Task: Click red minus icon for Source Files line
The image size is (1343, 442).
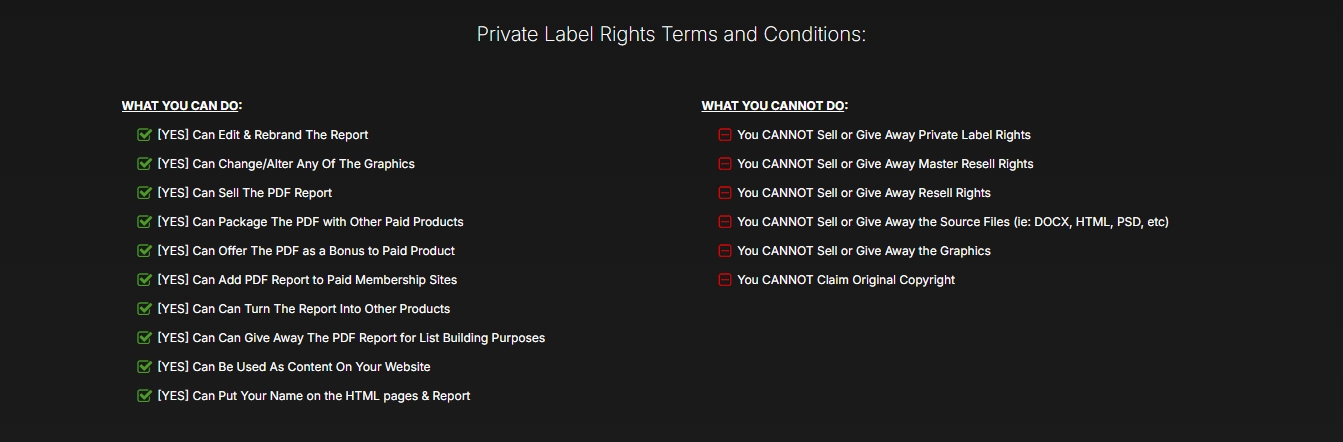Action: tap(725, 222)
